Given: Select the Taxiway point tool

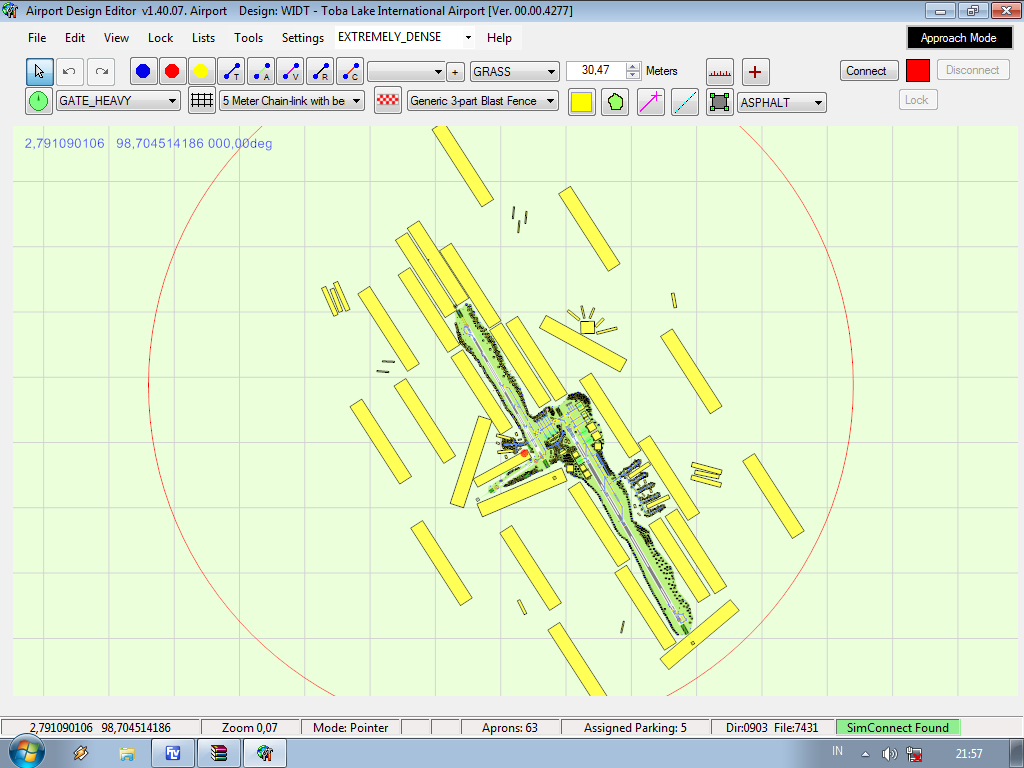Looking at the screenshot, I should click(x=230, y=70).
